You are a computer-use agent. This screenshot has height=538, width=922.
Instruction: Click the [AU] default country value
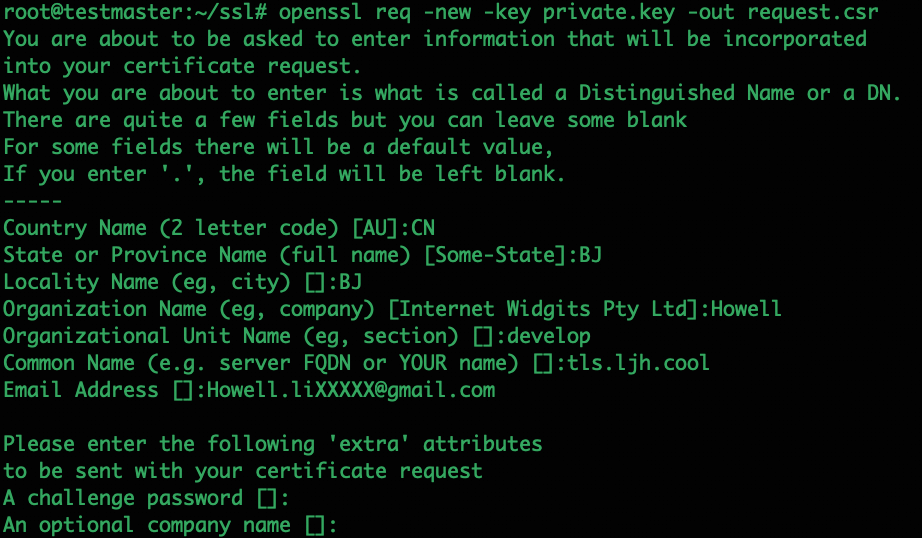tap(375, 228)
